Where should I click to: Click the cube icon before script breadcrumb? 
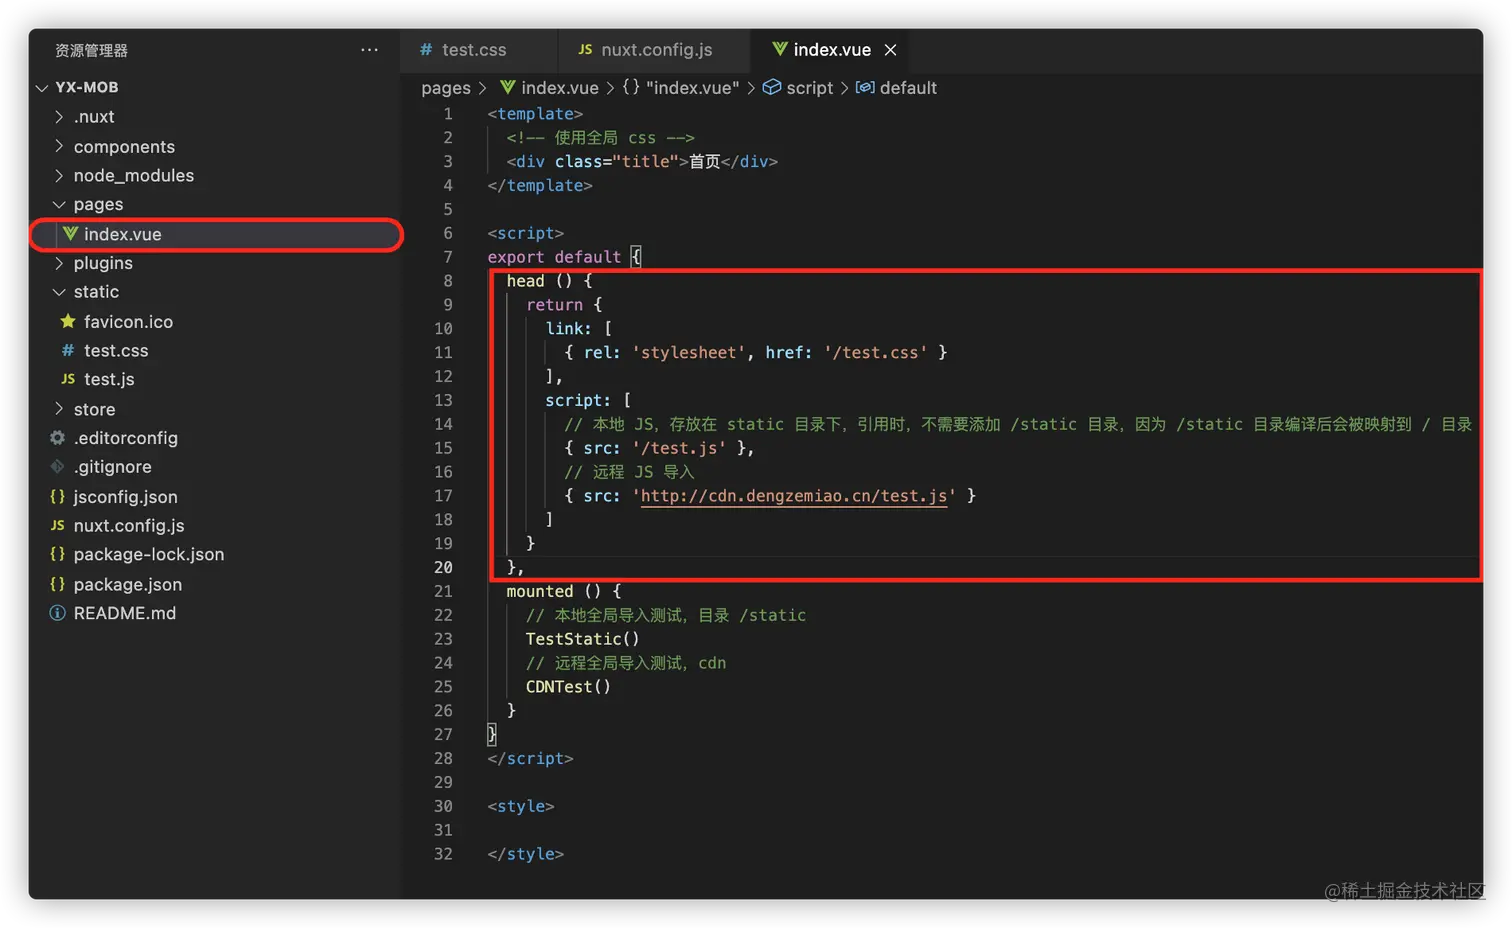pyautogui.click(x=771, y=87)
